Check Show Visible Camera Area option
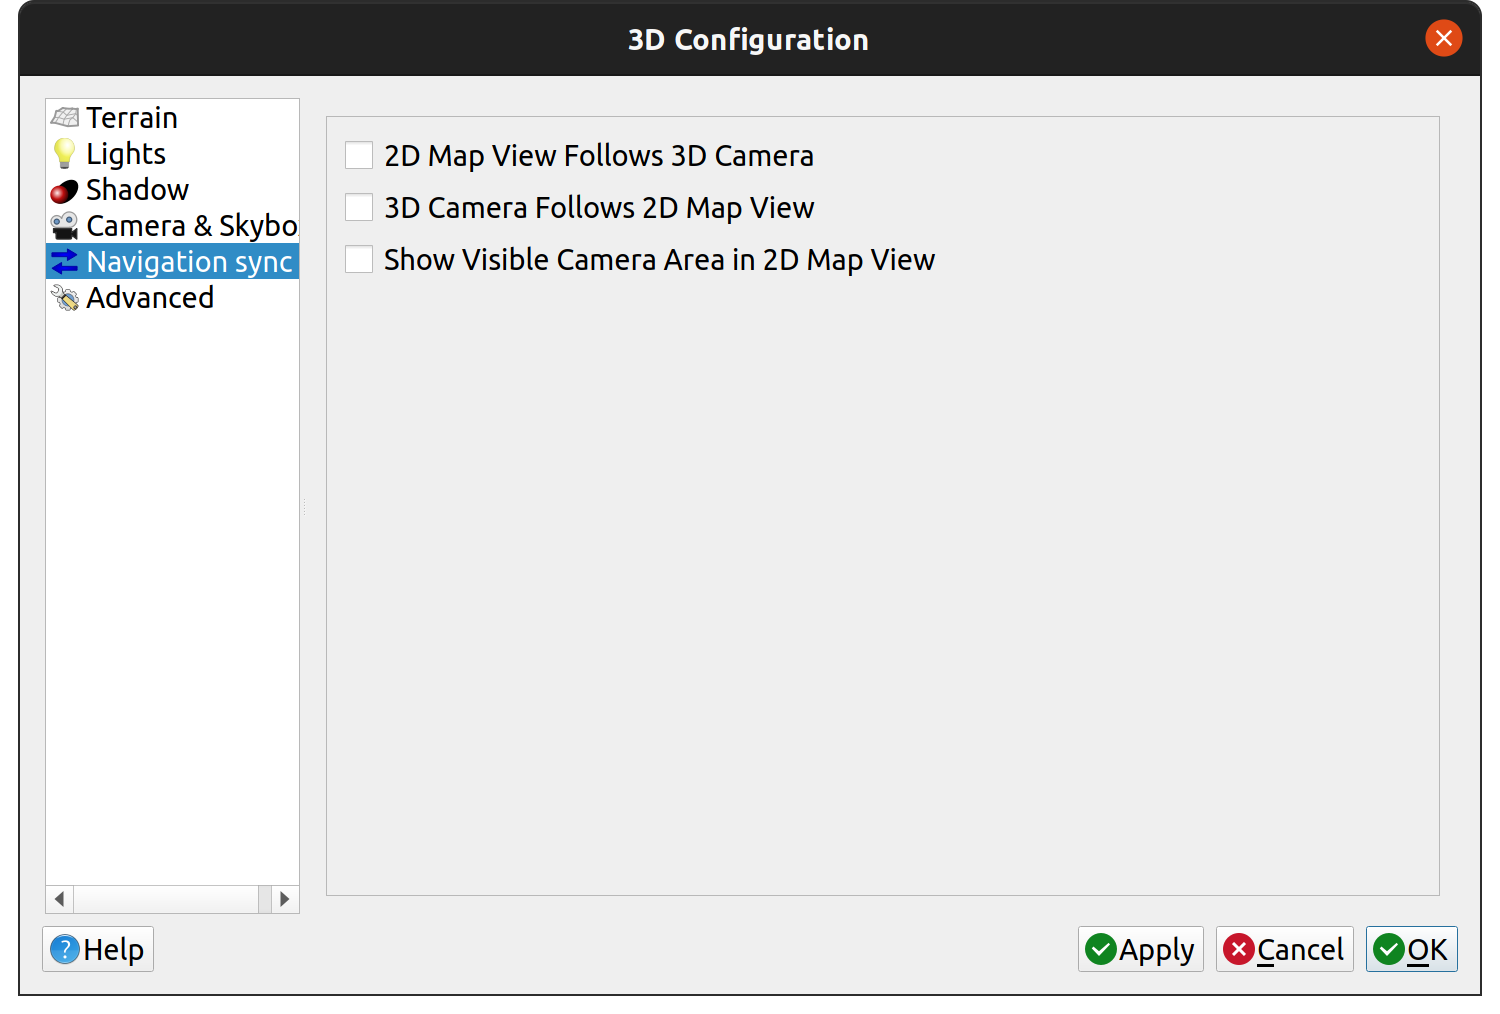This screenshot has height=1014, width=1500. click(x=359, y=260)
